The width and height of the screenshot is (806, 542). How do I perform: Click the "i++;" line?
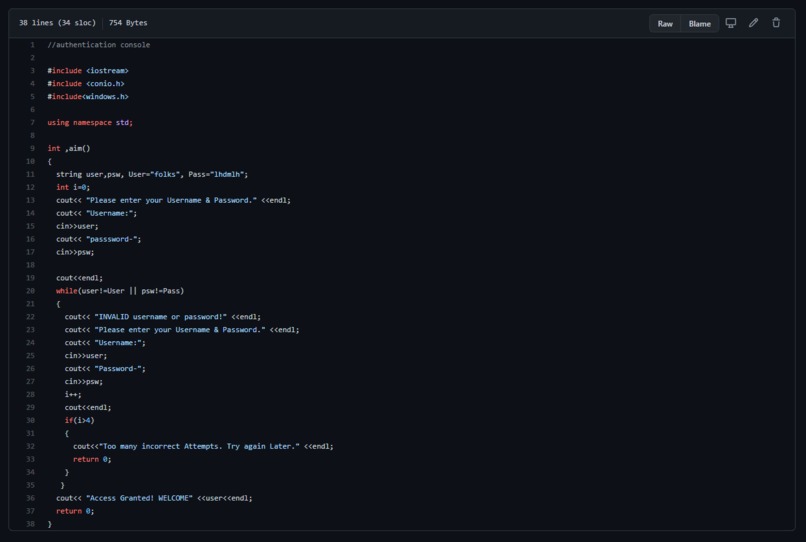pos(73,394)
